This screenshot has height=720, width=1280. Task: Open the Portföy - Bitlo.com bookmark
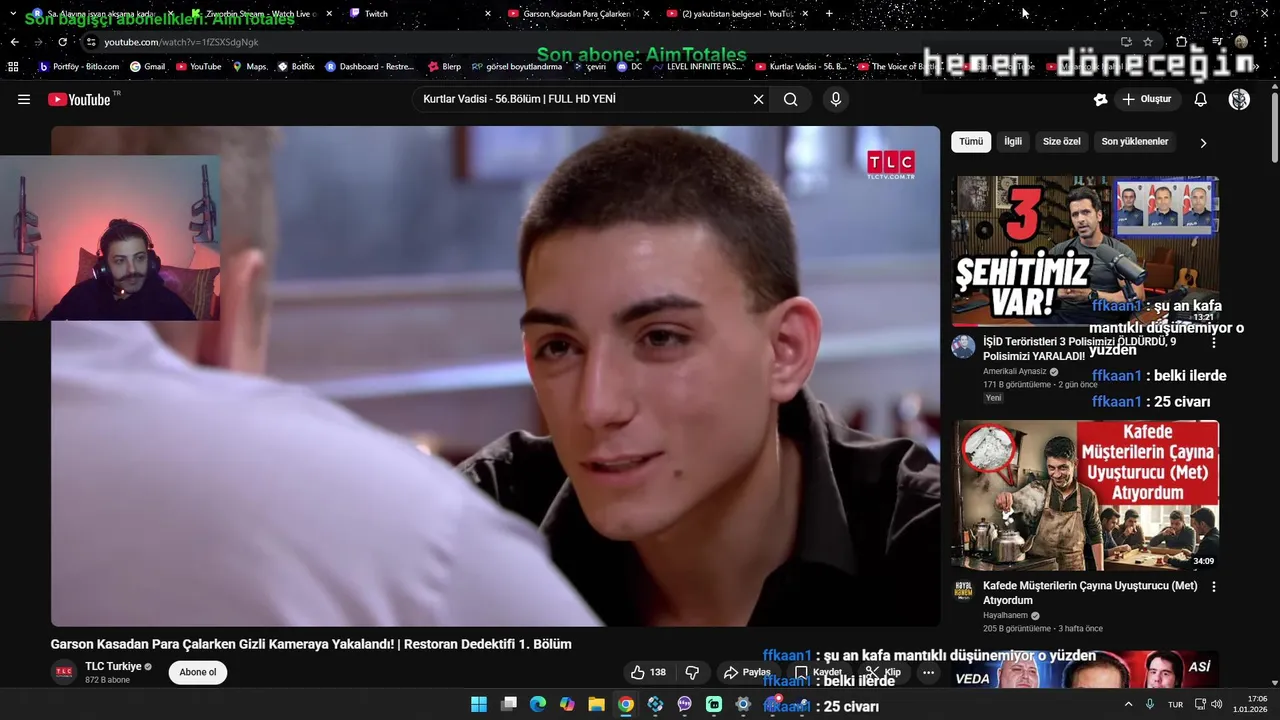coord(78,66)
